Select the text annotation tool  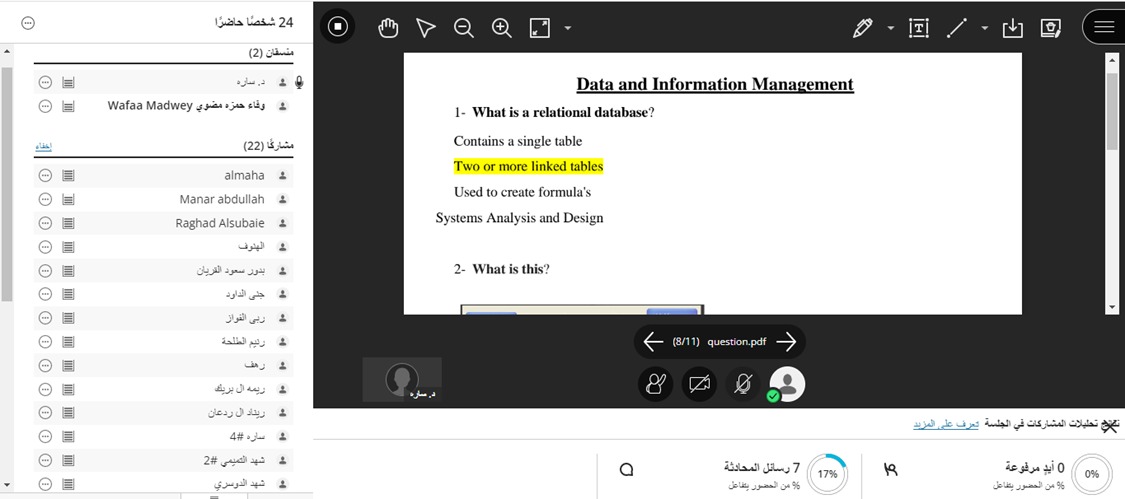[918, 28]
